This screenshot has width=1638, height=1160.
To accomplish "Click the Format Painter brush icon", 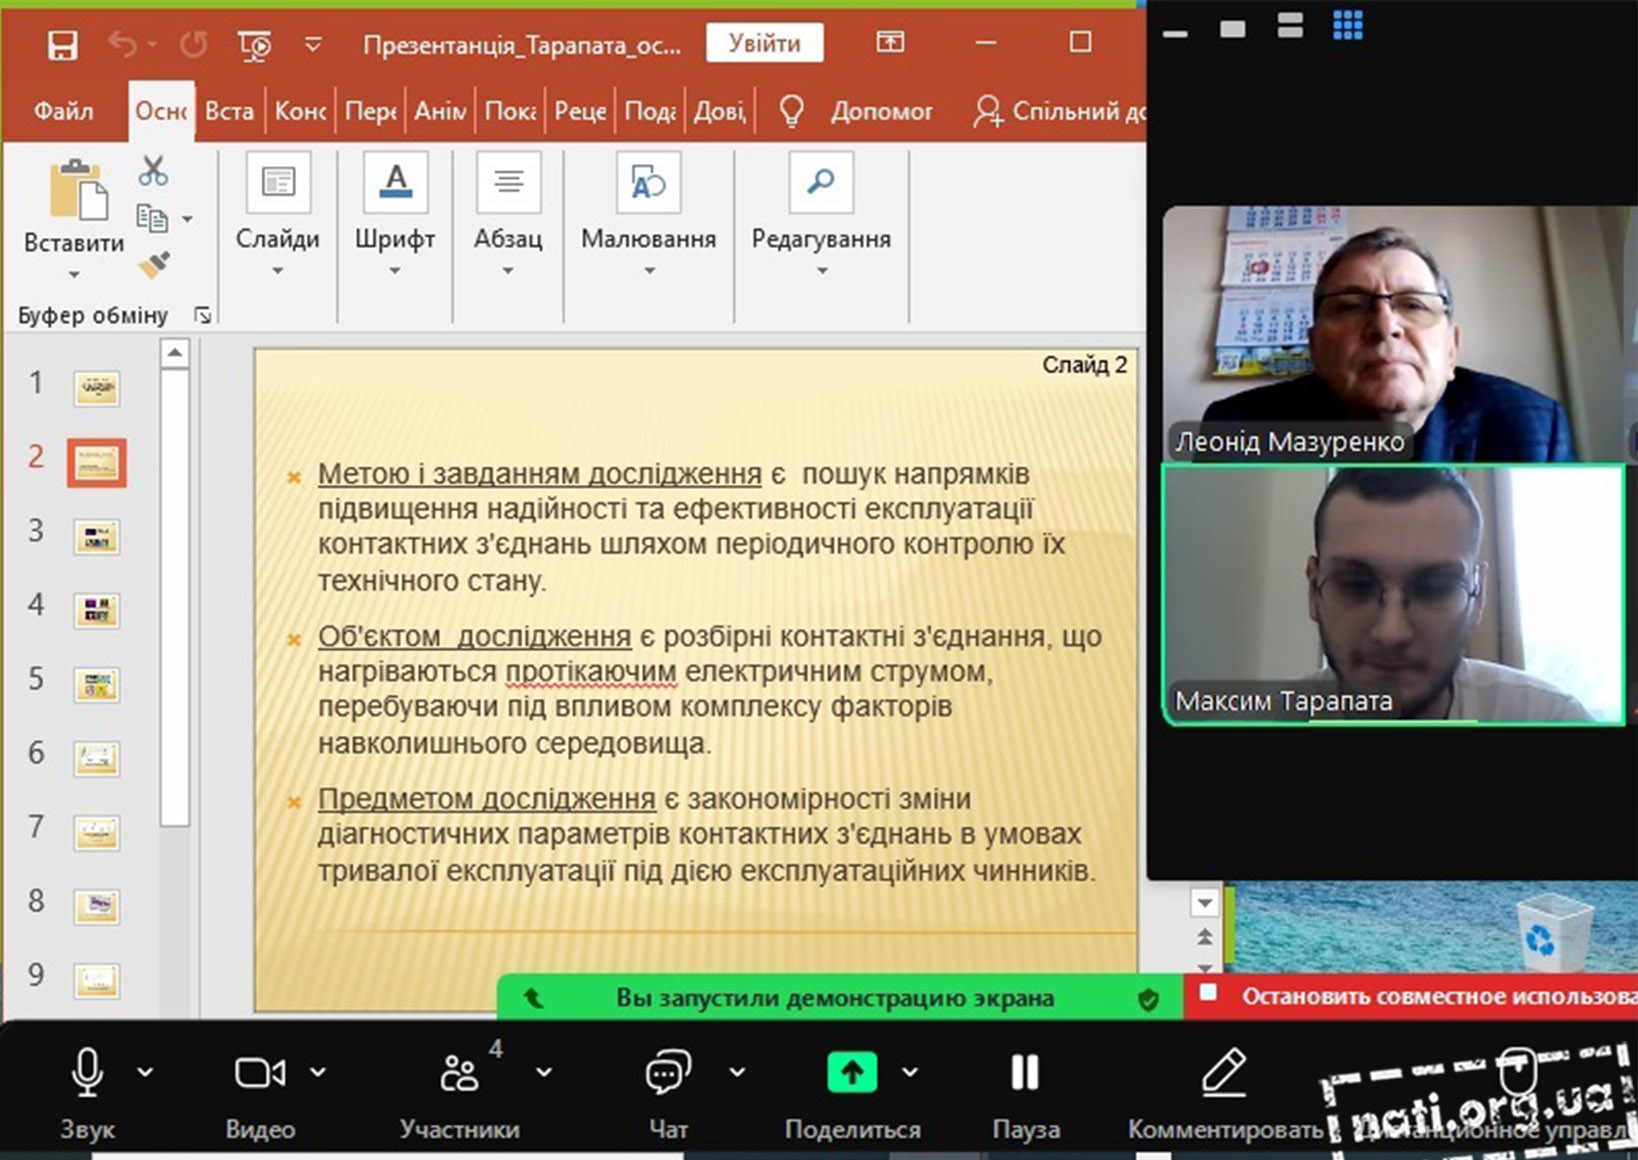I will (x=153, y=265).
